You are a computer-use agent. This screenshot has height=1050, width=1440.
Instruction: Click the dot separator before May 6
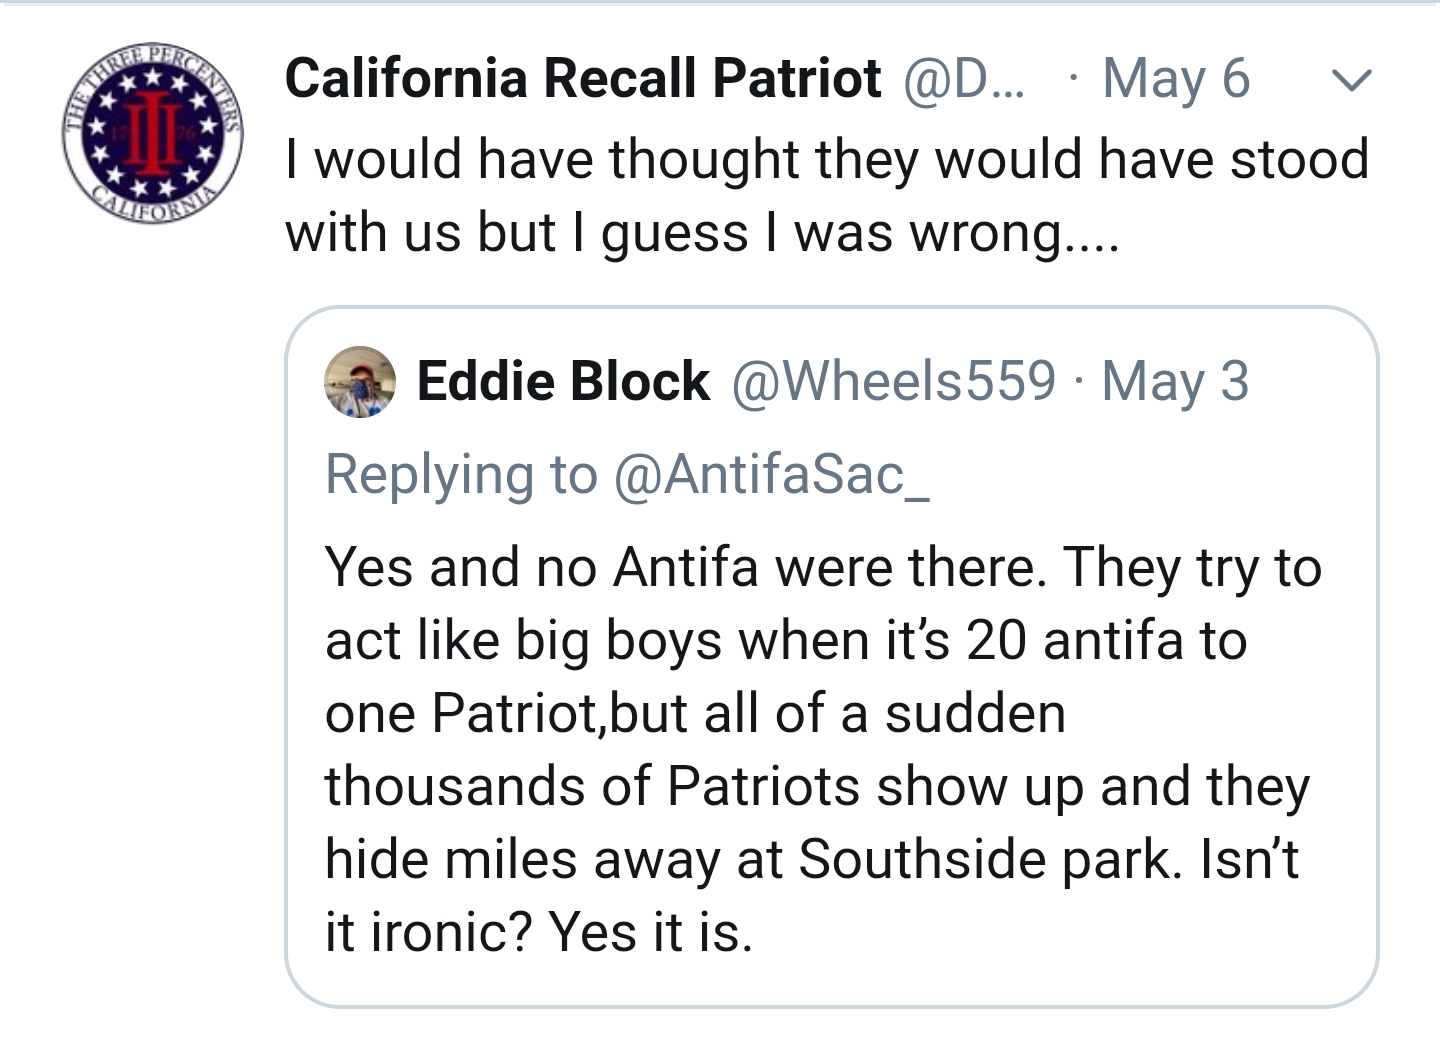[x=1073, y=79]
